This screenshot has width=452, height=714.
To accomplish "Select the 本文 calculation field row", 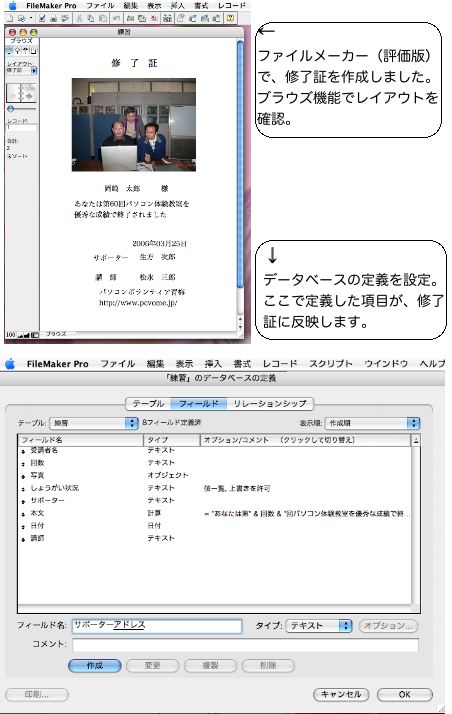I will click(214, 513).
